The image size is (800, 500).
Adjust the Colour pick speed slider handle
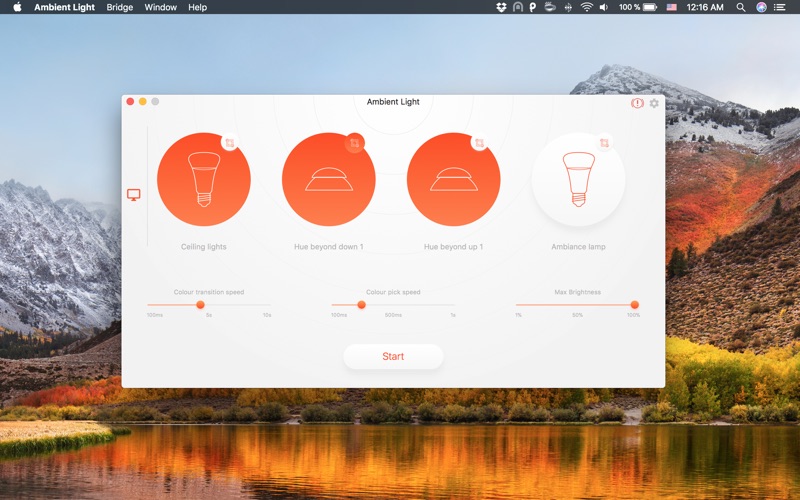361,305
